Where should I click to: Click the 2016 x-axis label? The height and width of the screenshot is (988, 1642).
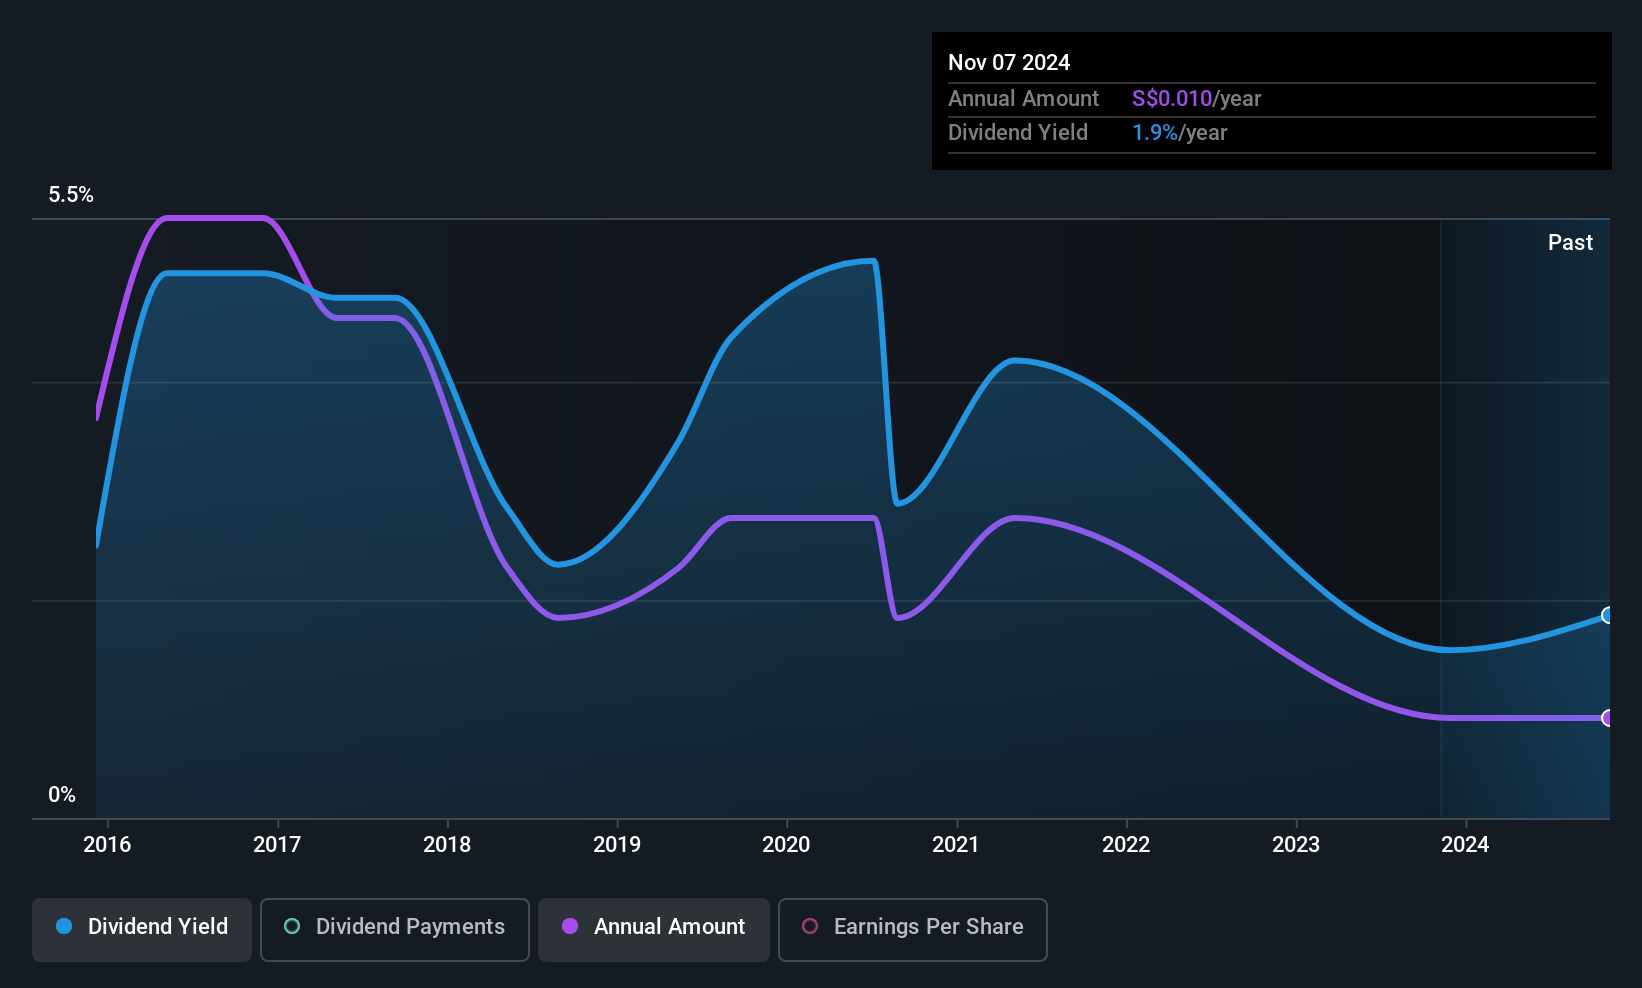(107, 844)
